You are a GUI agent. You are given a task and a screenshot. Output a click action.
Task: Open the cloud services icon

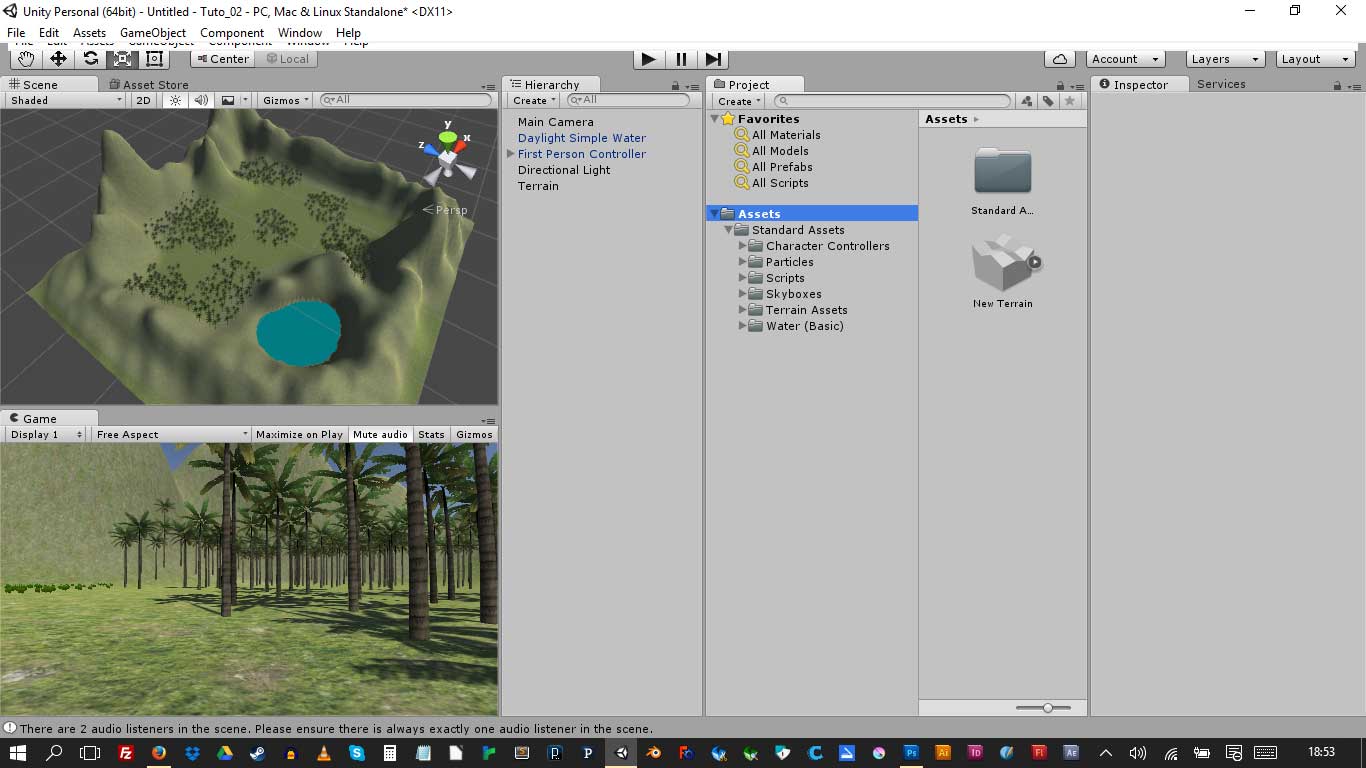(1059, 59)
